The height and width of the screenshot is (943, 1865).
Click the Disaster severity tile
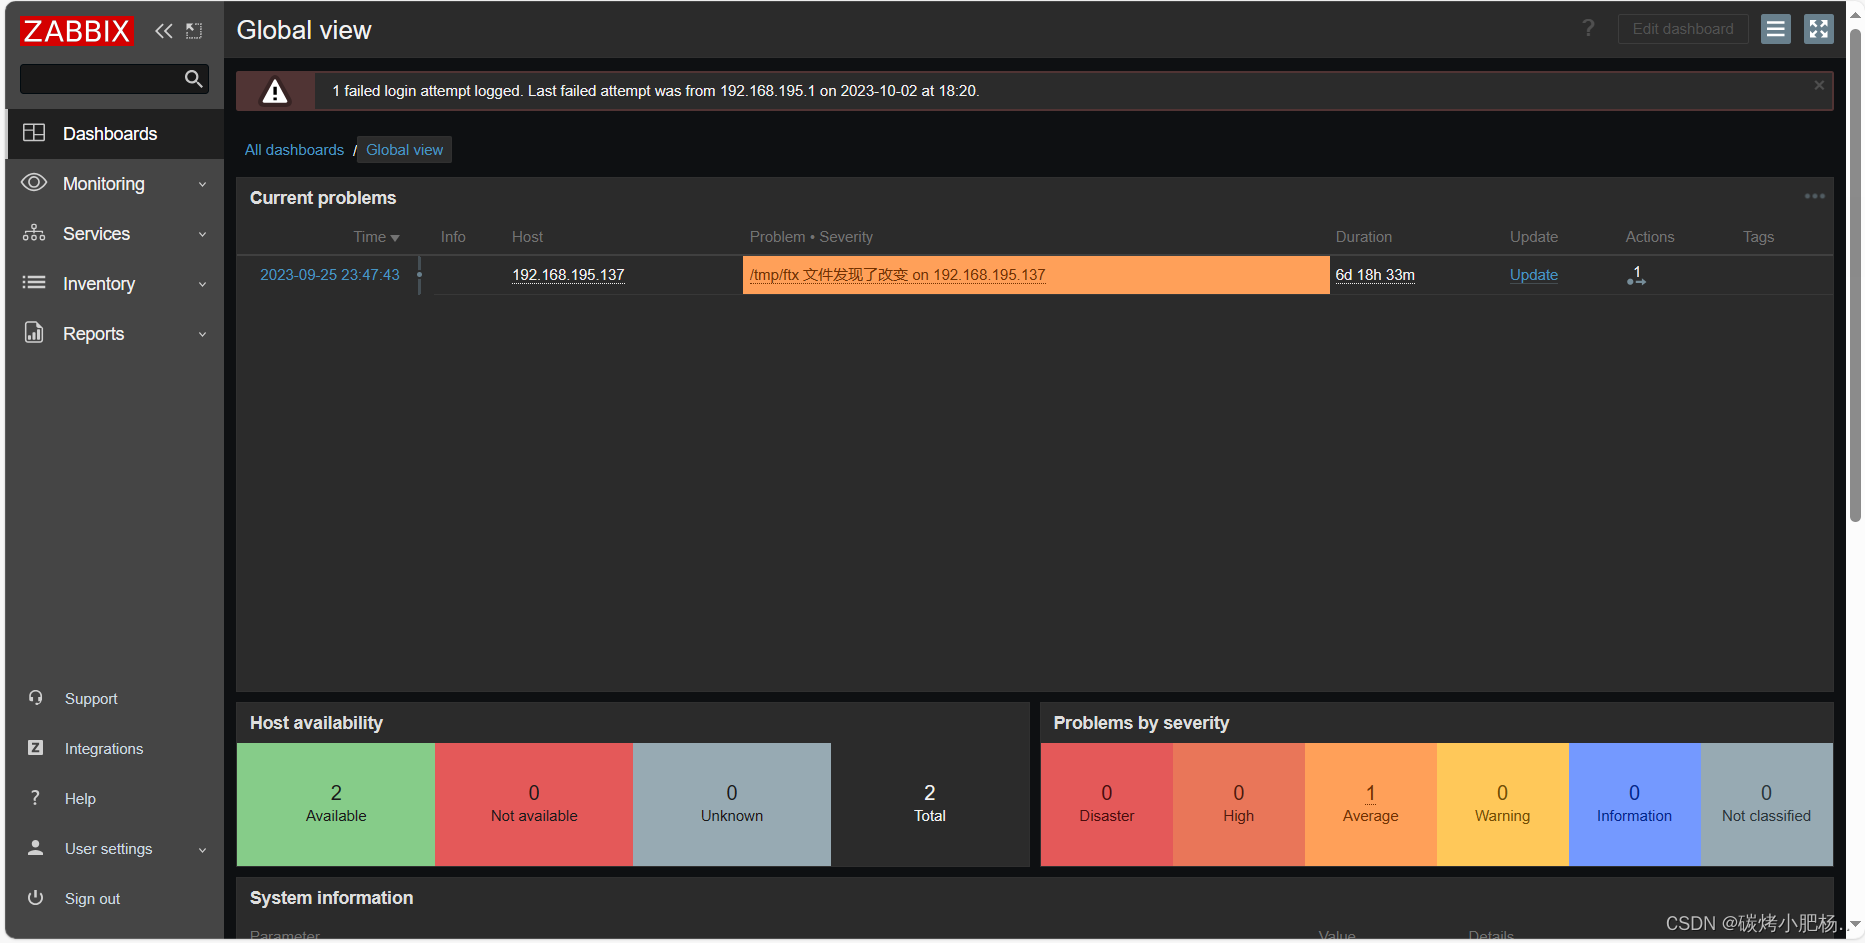(1107, 804)
